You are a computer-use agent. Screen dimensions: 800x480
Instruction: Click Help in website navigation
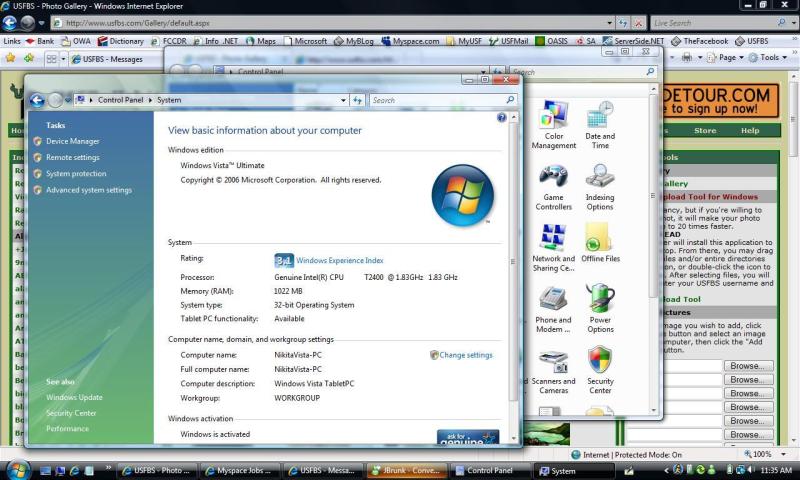750,131
